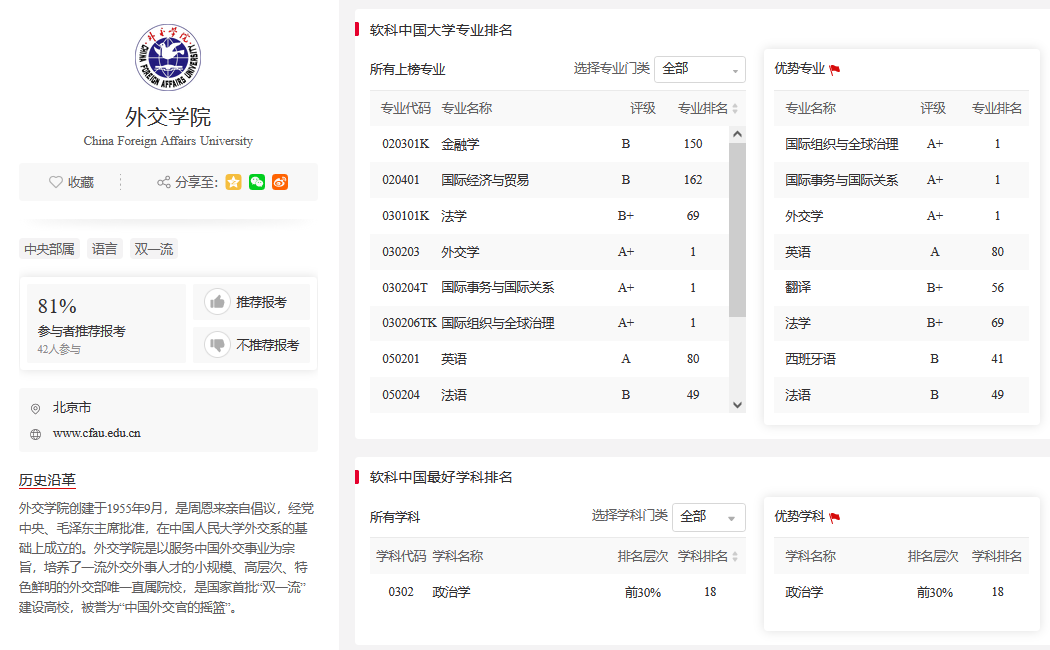This screenshot has width=1050, height=650.
Task: Click the 收藏 favorite button
Action: click(x=71, y=182)
